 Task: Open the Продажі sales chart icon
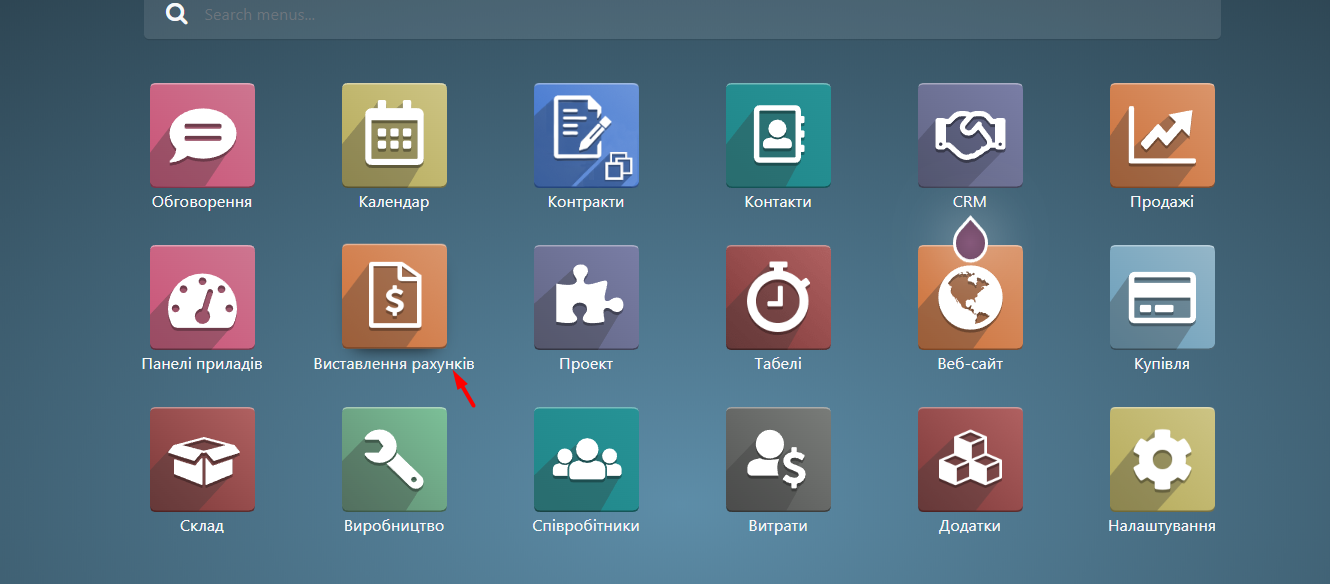point(1162,135)
